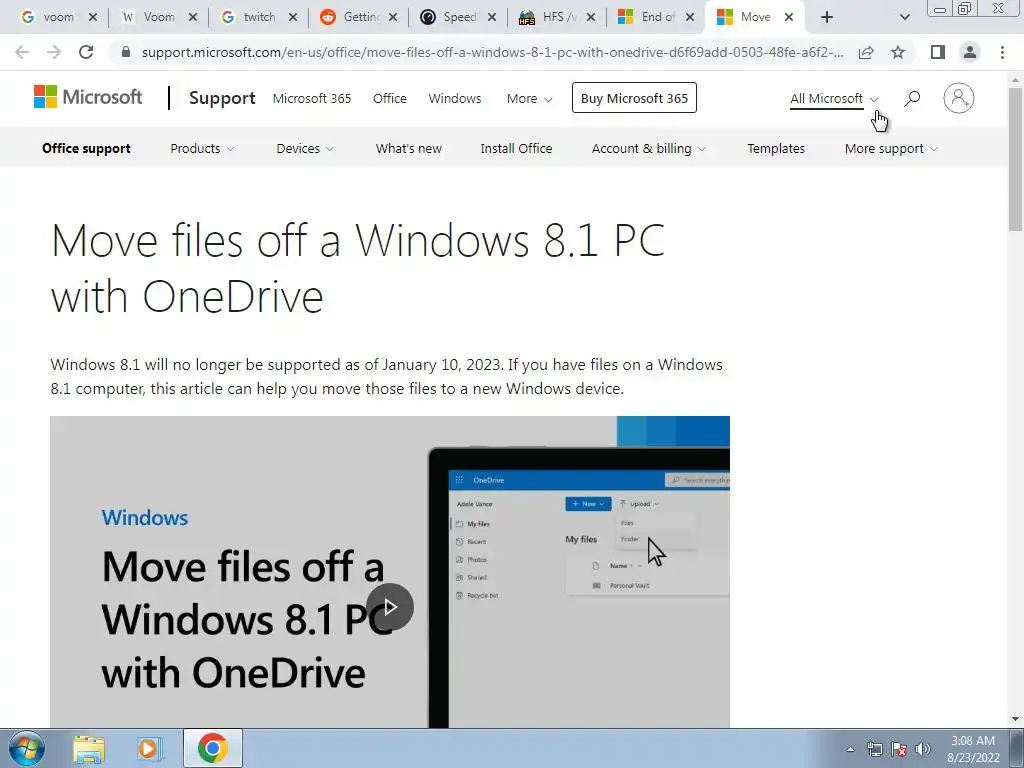Close the 'voom' Google tab
The image size is (1024, 768).
93,18
